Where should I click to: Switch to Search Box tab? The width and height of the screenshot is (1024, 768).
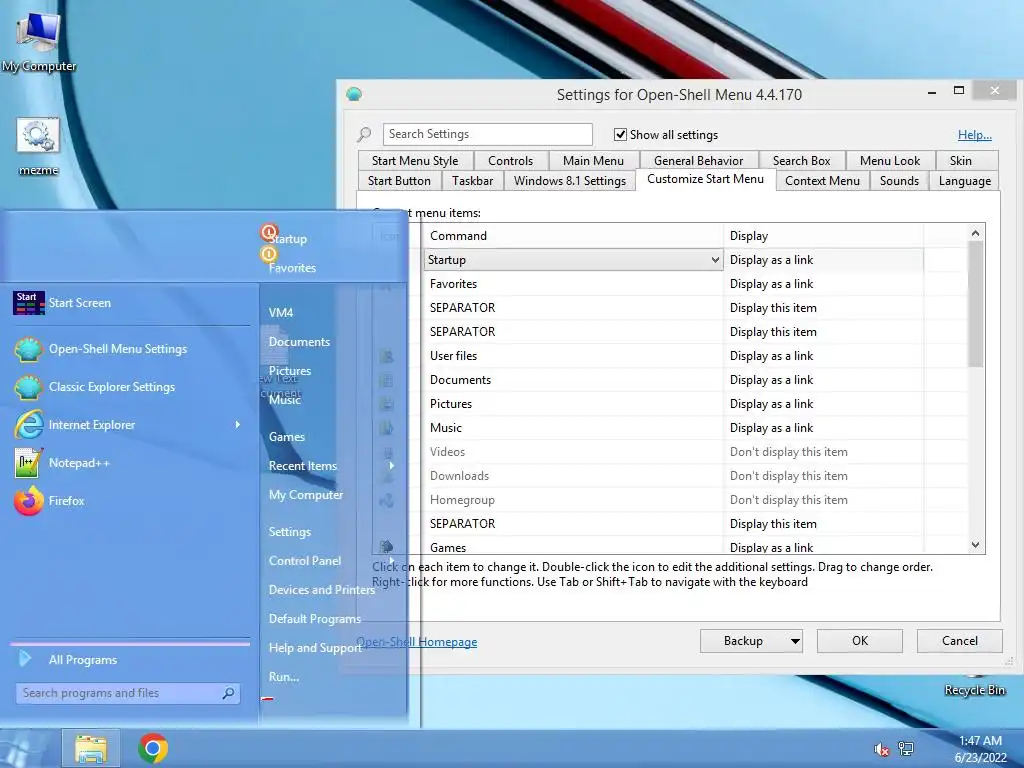(x=801, y=161)
